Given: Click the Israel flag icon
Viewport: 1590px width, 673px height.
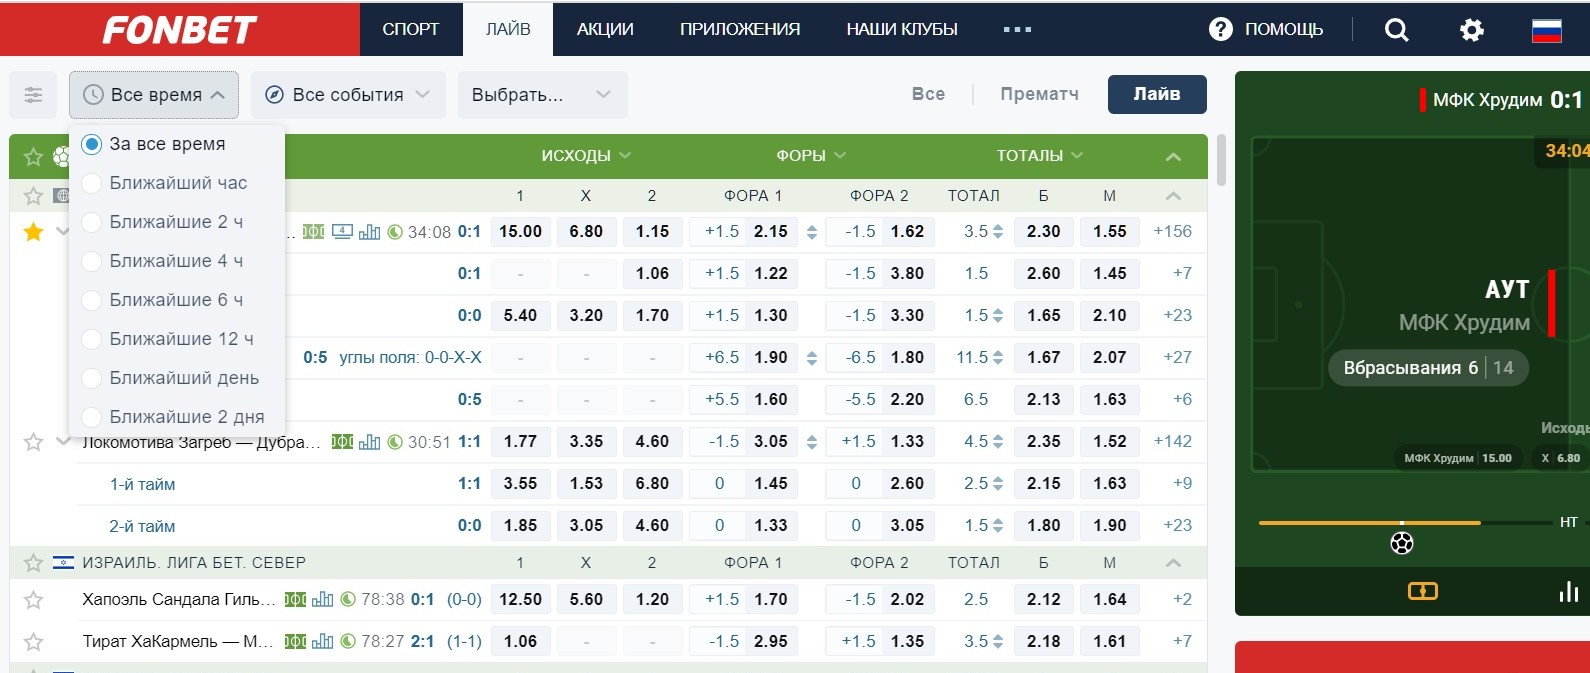Looking at the screenshot, I should point(63,563).
